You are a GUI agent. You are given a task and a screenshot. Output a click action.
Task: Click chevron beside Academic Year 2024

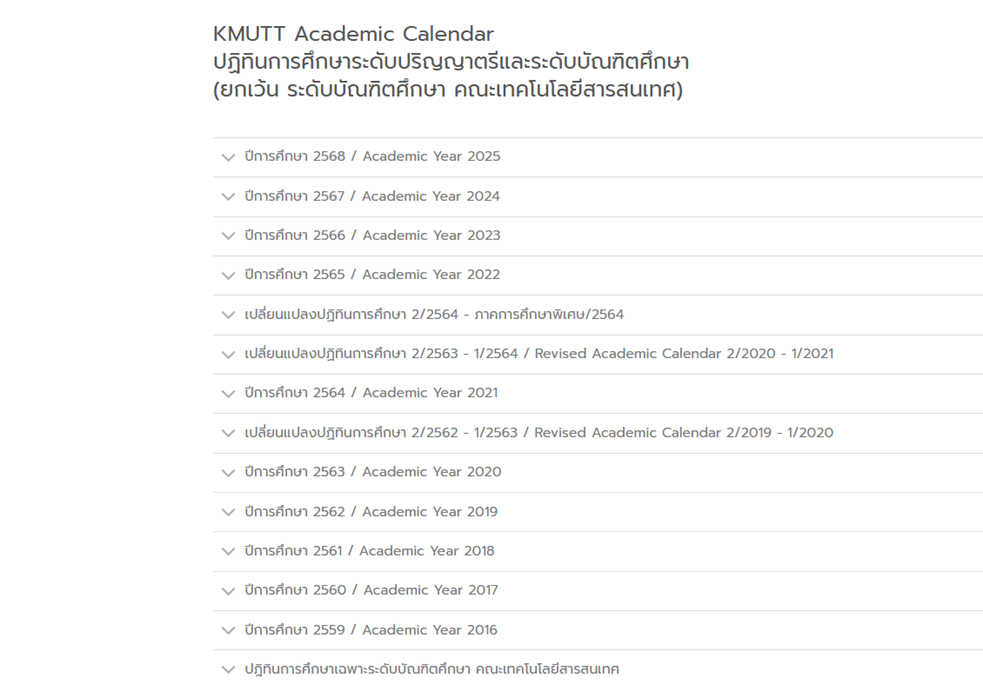228,197
